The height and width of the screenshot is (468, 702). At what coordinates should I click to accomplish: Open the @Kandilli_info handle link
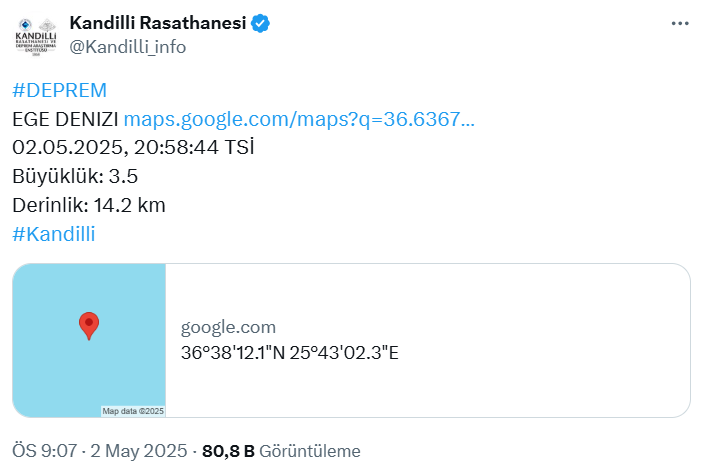click(128, 47)
